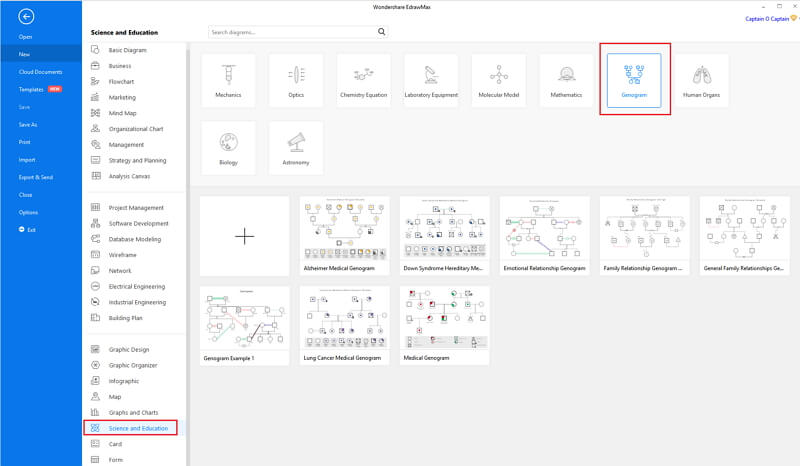Select Organizational Chart category
The height and width of the screenshot is (466, 800).
(x=134, y=129)
